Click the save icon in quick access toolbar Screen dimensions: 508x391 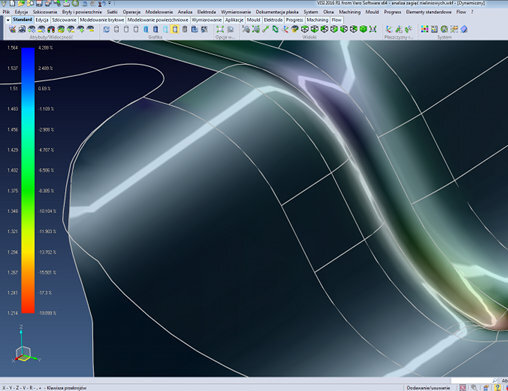click(39, 4)
